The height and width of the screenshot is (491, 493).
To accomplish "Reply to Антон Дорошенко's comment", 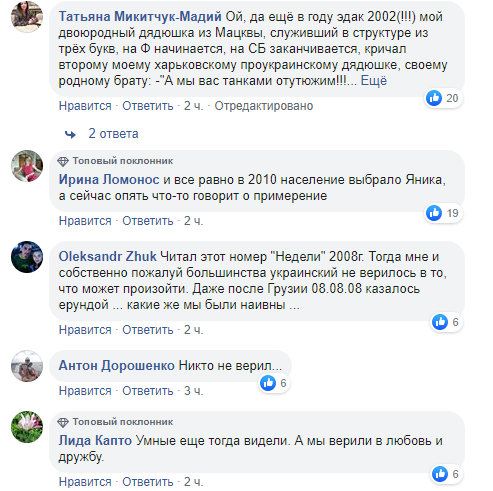I will coord(148,391).
